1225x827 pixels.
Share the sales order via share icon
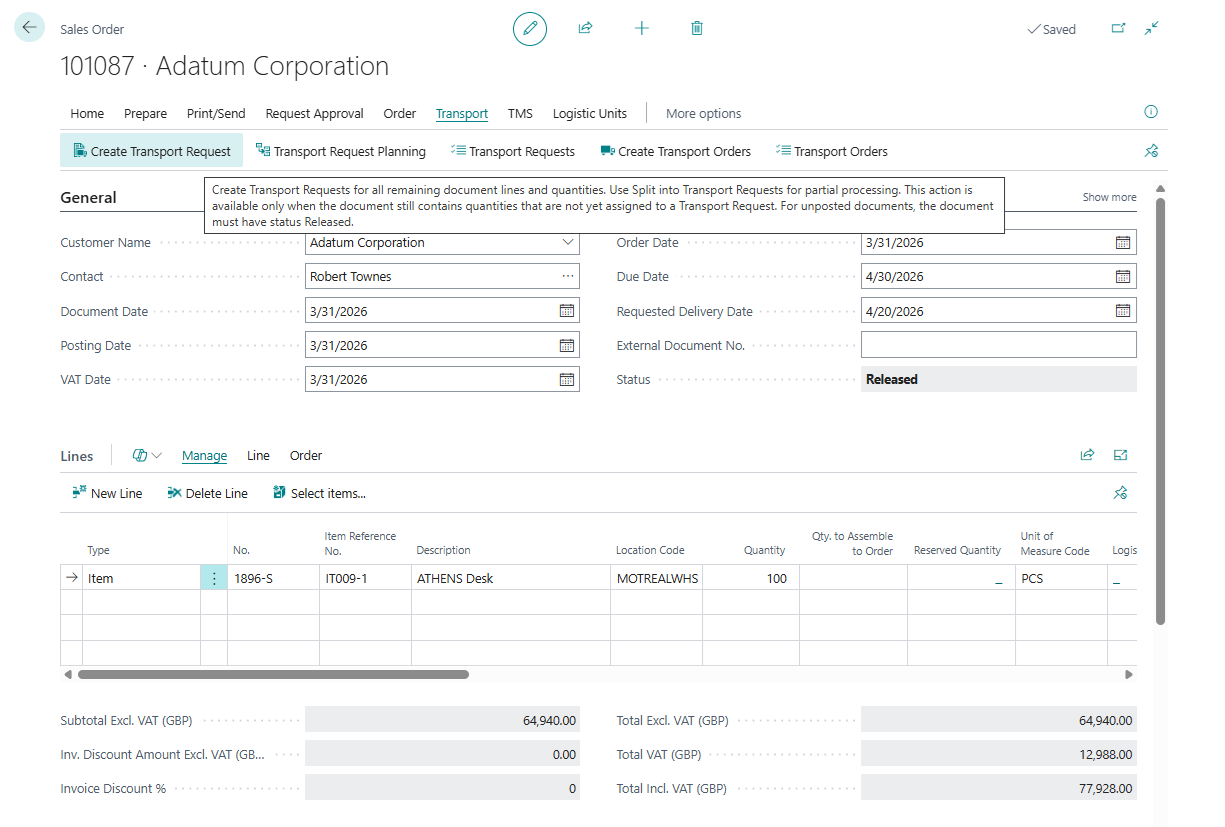coord(585,28)
